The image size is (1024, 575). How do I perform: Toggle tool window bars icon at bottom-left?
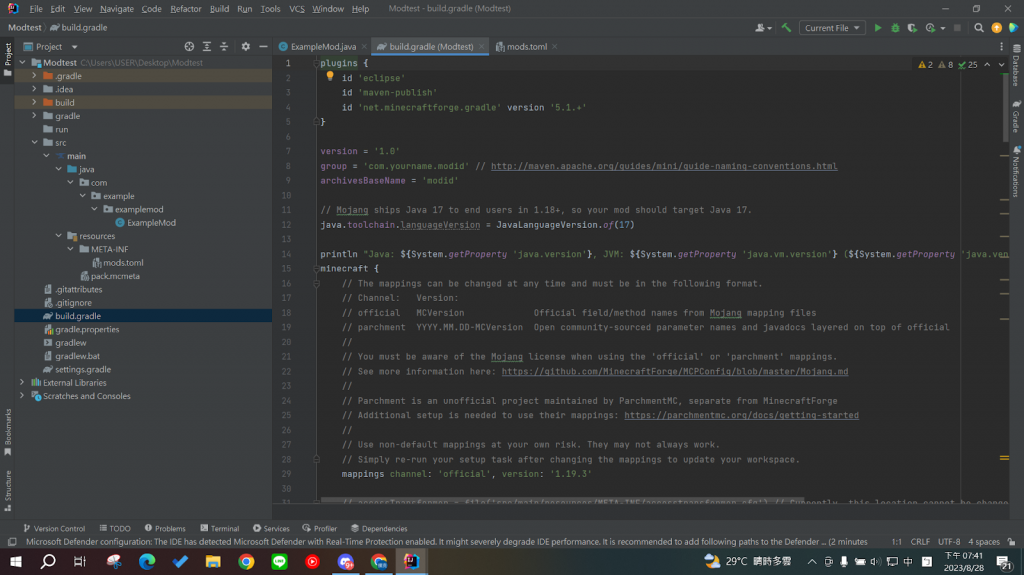pyautogui.click(x=12, y=542)
